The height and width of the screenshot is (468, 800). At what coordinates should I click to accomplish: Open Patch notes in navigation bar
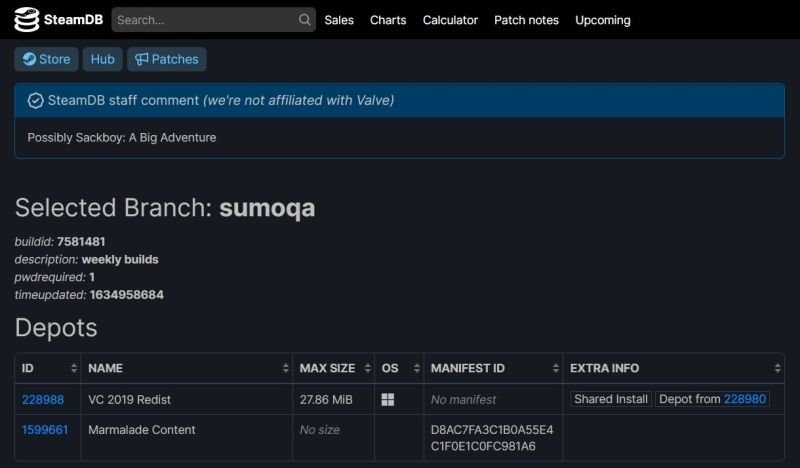coord(526,20)
